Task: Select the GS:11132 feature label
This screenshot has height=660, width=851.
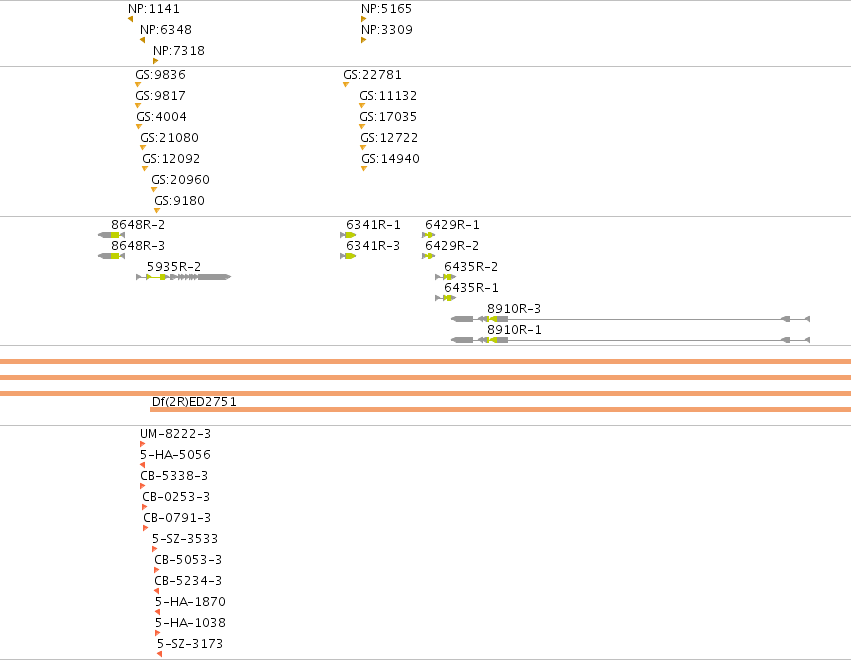Action: (x=388, y=96)
